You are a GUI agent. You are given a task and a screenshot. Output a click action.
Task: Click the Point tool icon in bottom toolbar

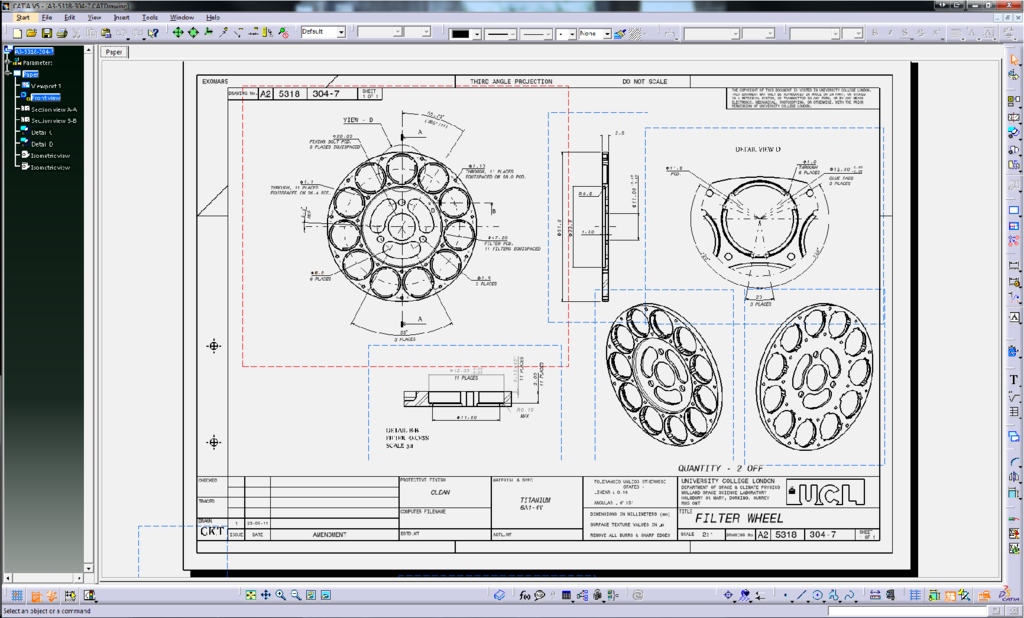coord(786,595)
